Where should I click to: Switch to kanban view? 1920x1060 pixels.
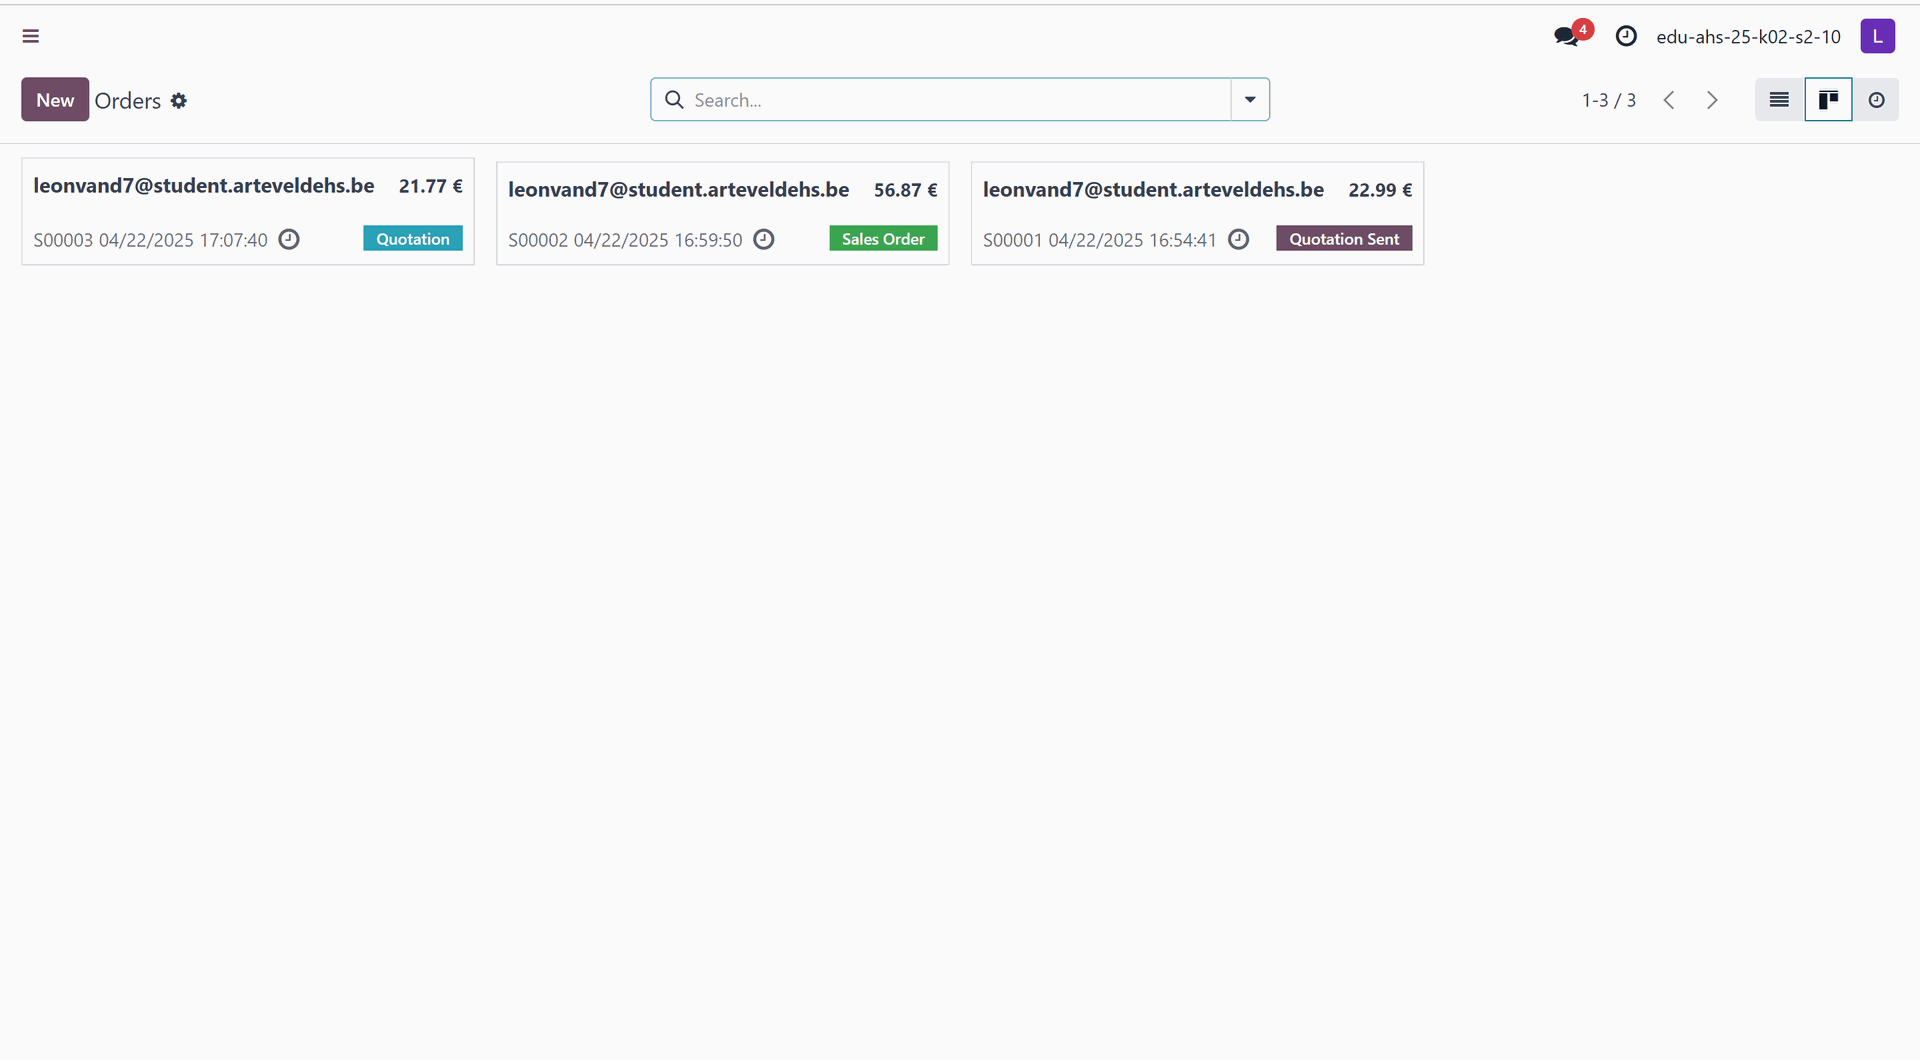pos(1828,100)
